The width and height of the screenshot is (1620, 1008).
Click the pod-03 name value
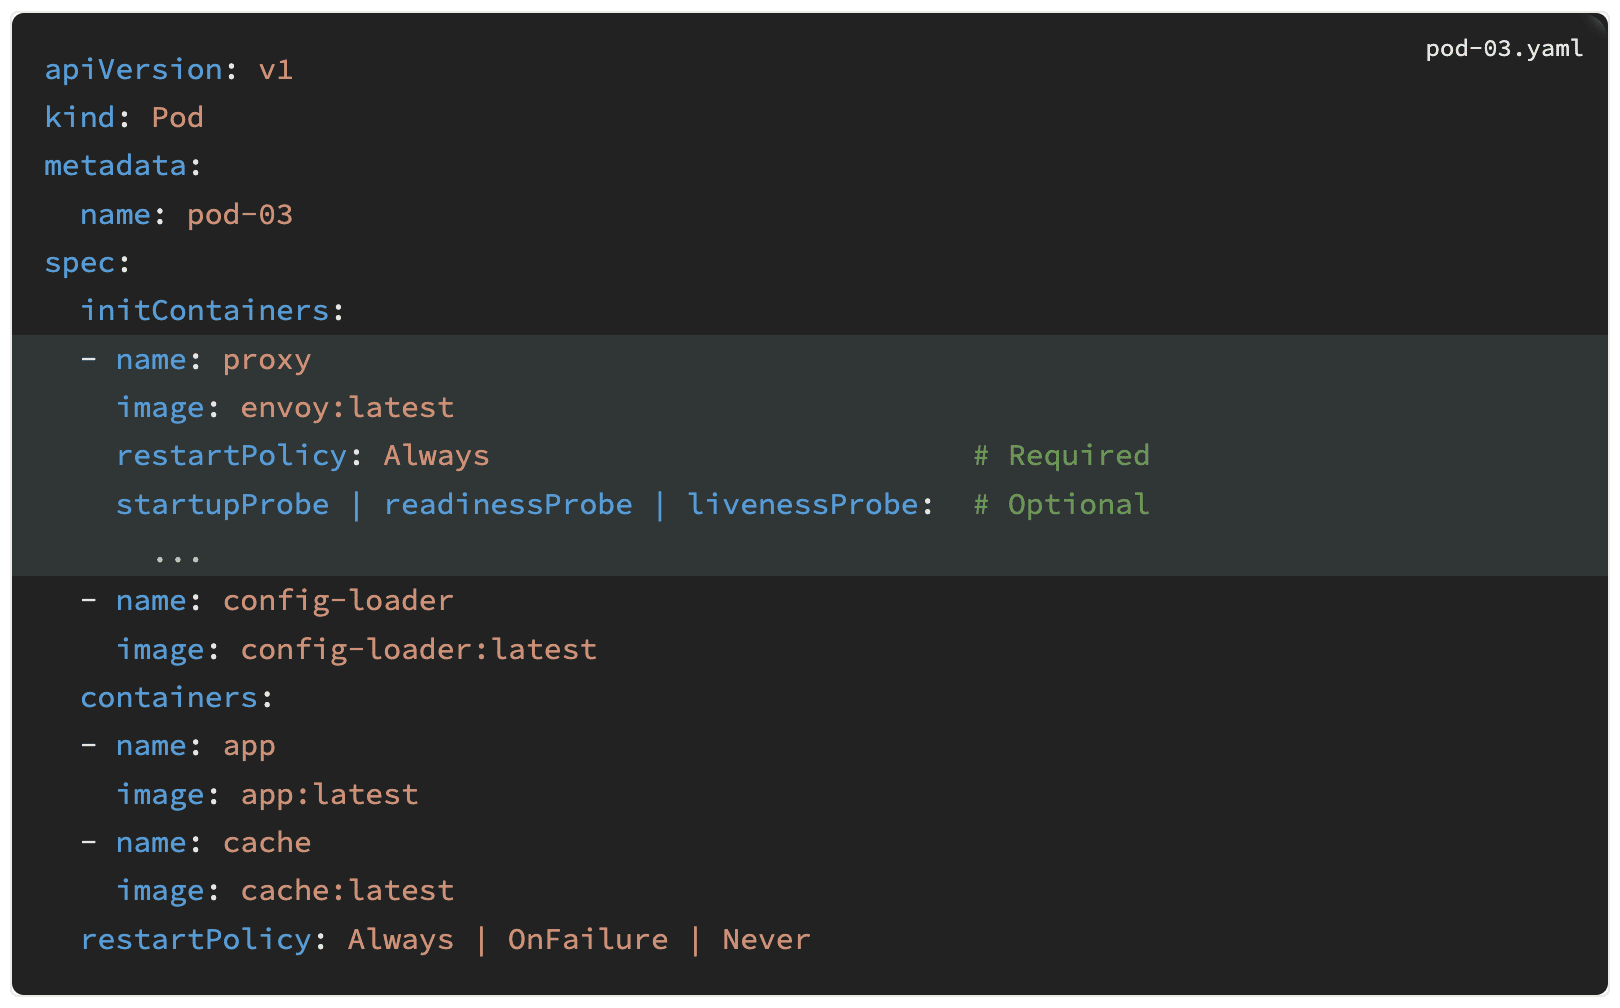pos(240,215)
